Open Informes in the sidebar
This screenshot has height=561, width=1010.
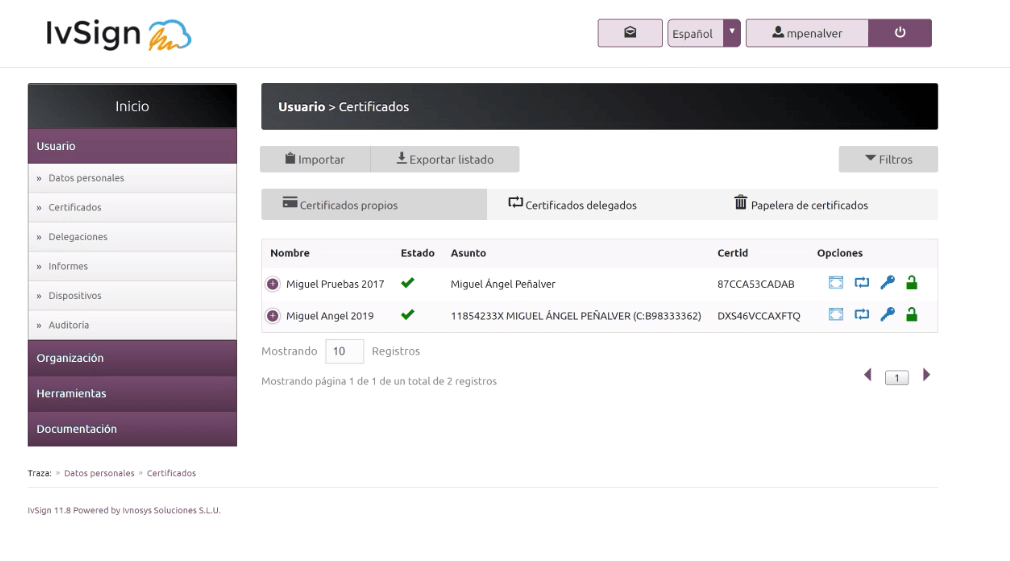[x=132, y=266]
